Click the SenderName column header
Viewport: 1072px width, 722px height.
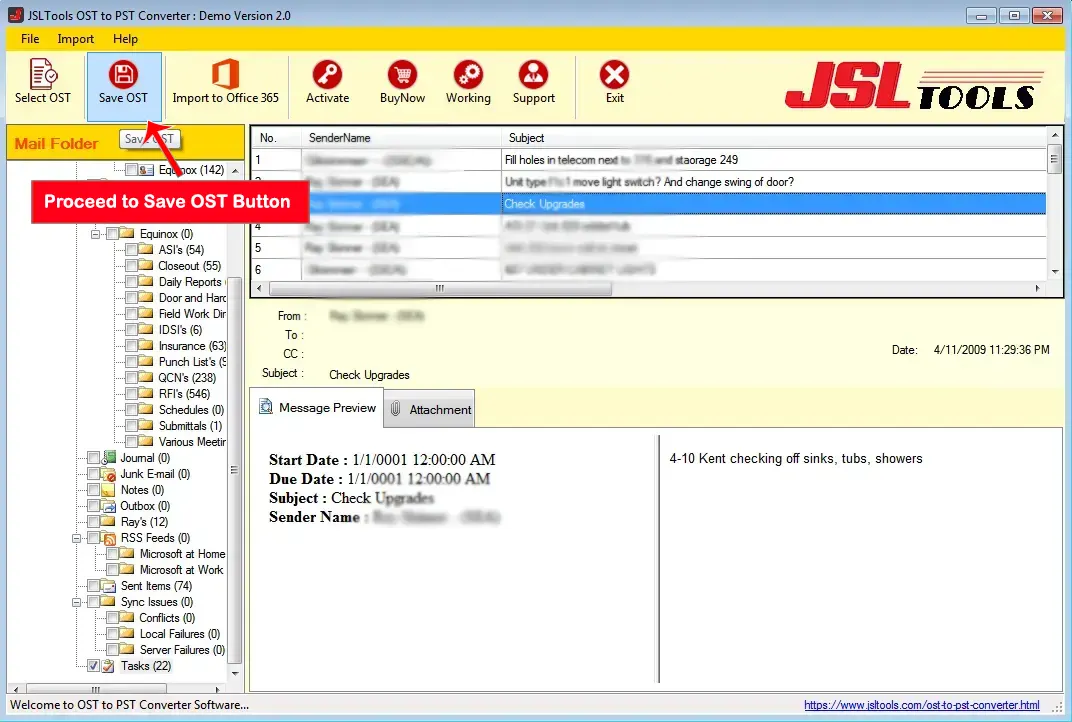pyautogui.click(x=400, y=138)
